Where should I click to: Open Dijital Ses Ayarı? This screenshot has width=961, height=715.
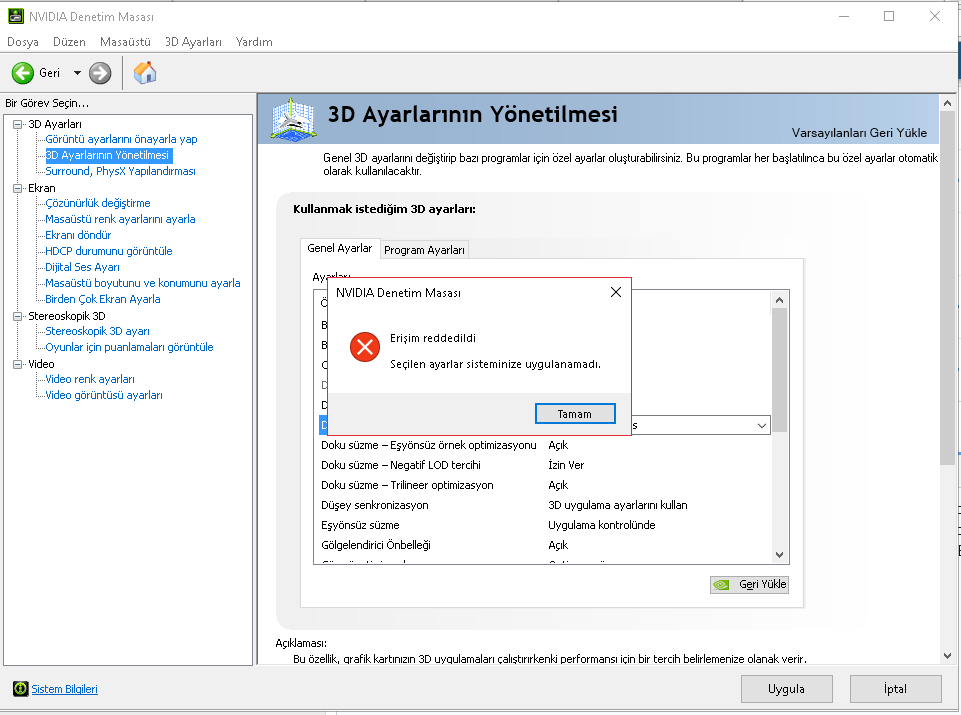click(82, 267)
